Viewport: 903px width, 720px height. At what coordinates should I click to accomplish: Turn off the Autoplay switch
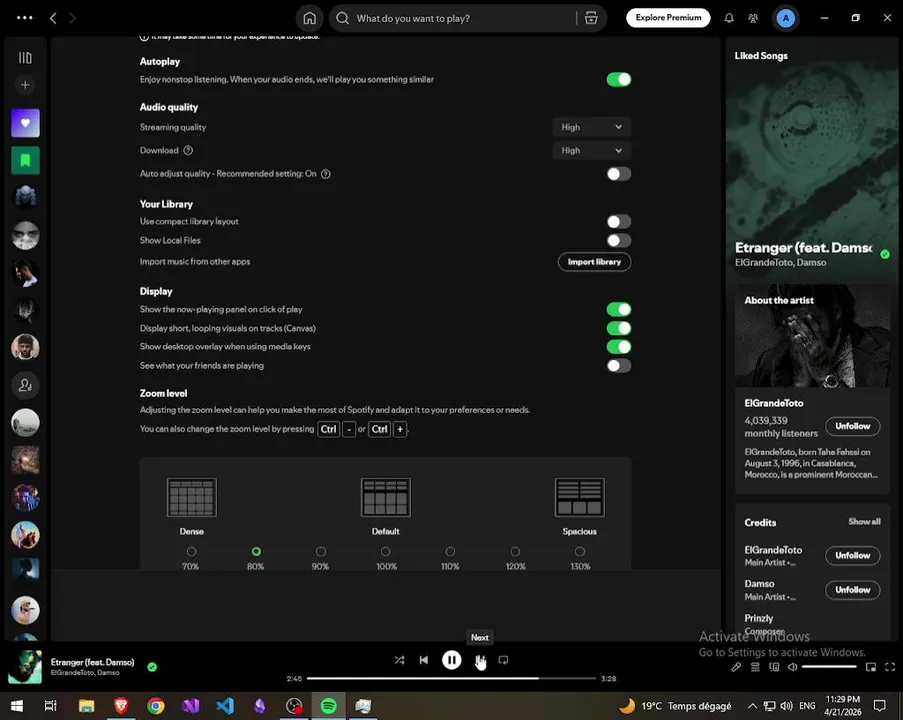point(619,79)
